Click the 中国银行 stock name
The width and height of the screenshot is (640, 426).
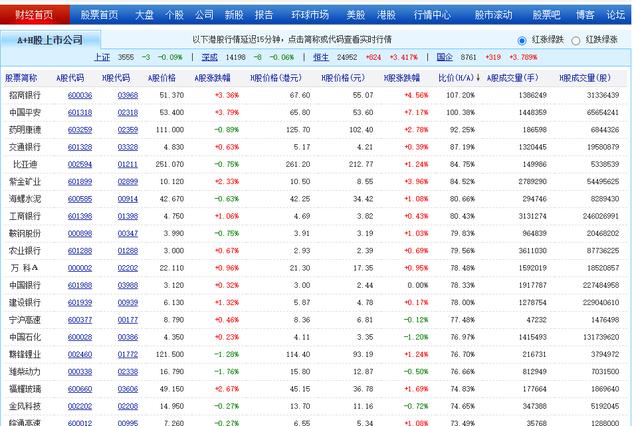25,285
